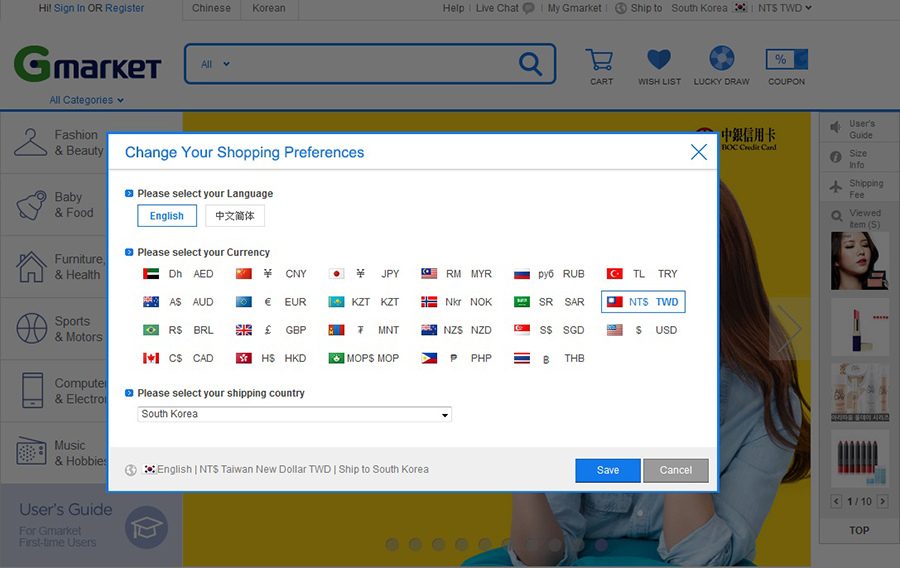Select English language option
This screenshot has height=568, width=900.
coord(167,216)
